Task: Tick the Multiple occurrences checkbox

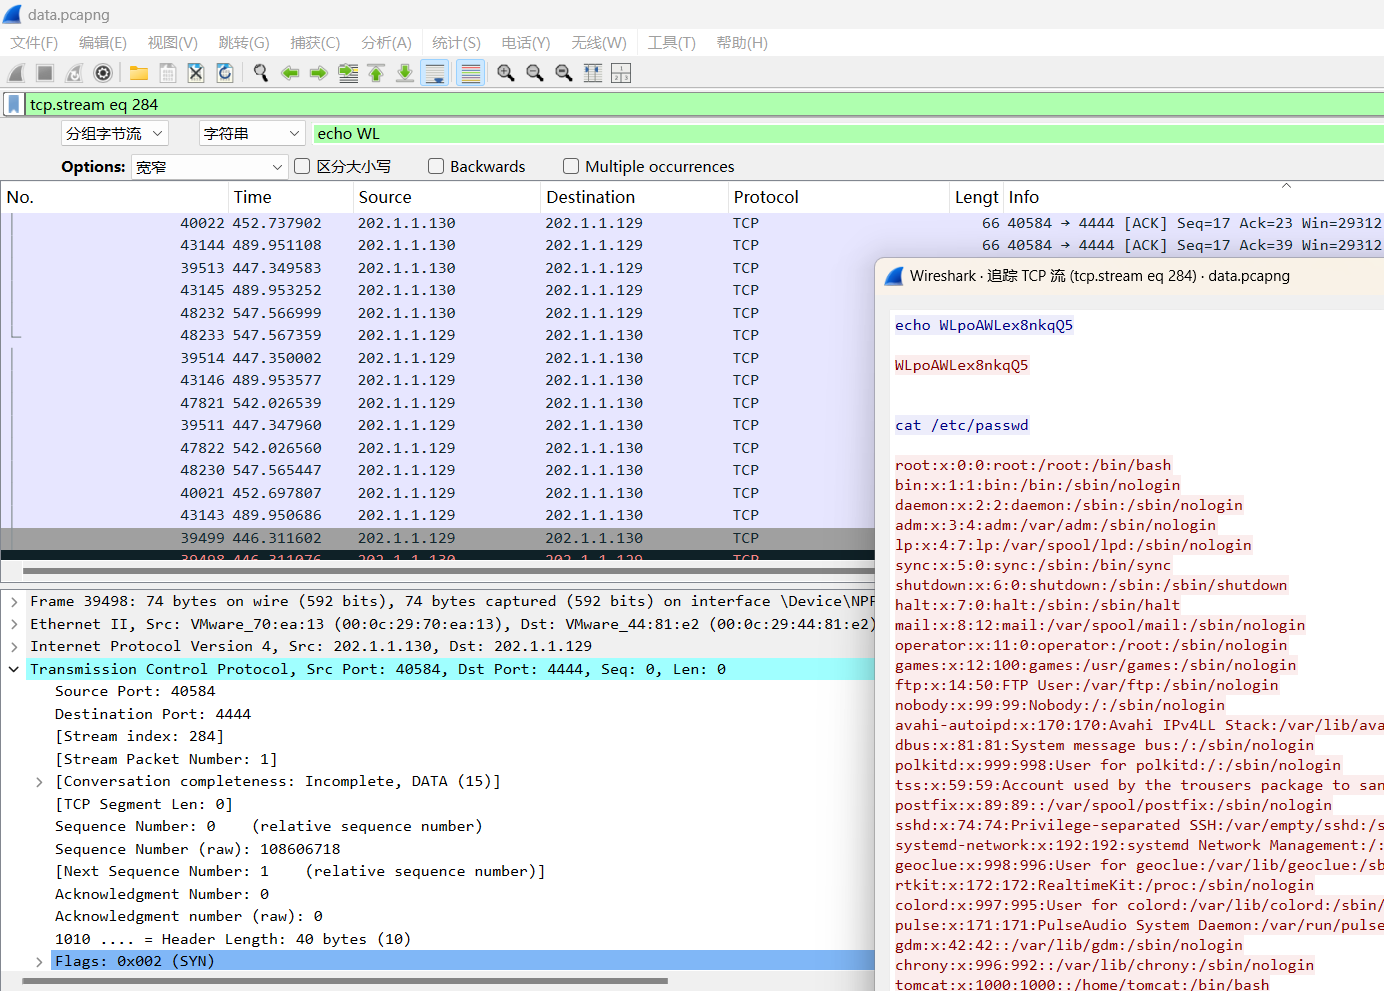Action: tap(571, 166)
